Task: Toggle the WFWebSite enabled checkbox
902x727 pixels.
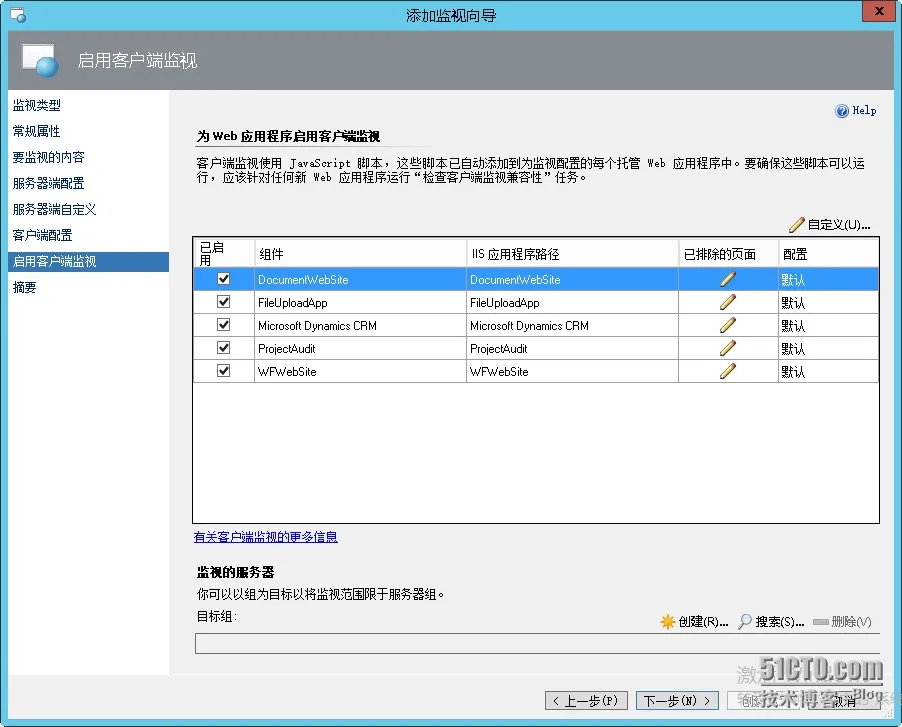Action: pyautogui.click(x=223, y=371)
